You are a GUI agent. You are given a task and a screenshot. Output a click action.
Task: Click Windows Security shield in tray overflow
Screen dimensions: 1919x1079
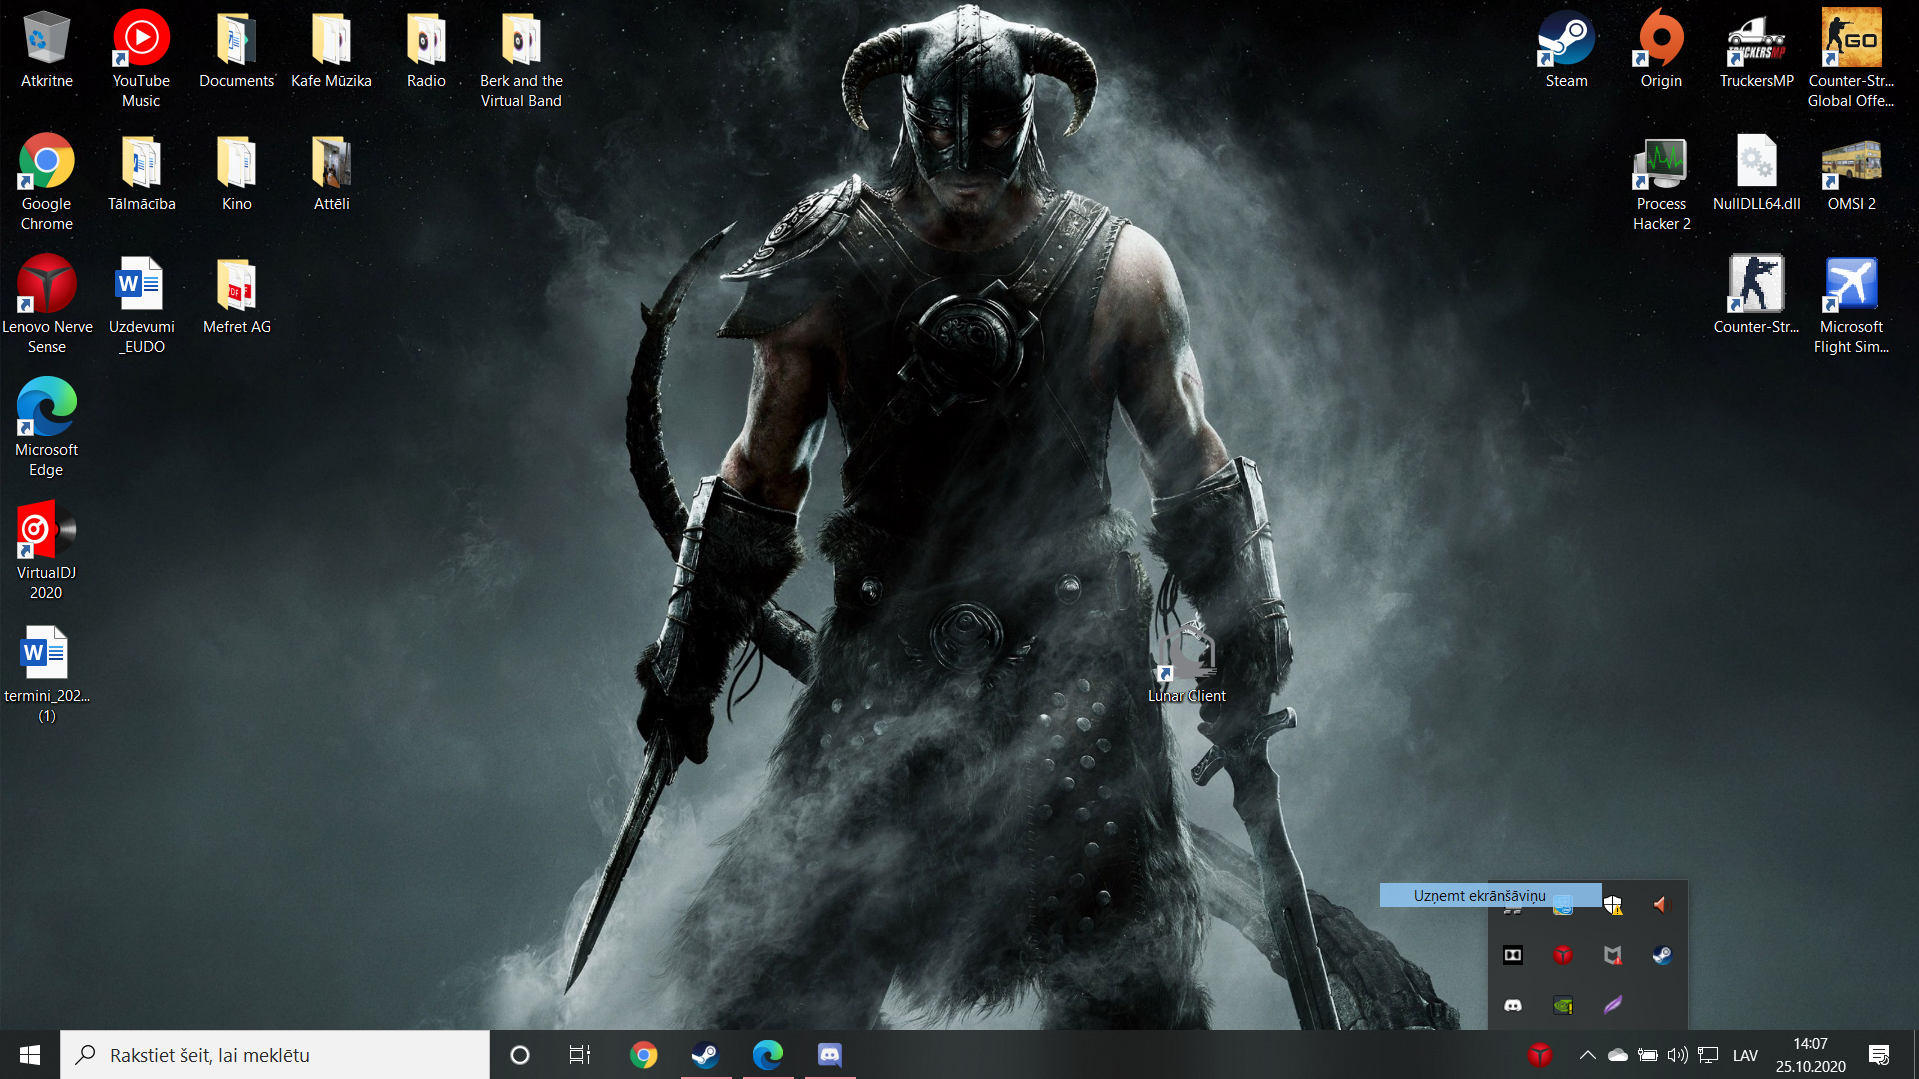click(x=1612, y=905)
